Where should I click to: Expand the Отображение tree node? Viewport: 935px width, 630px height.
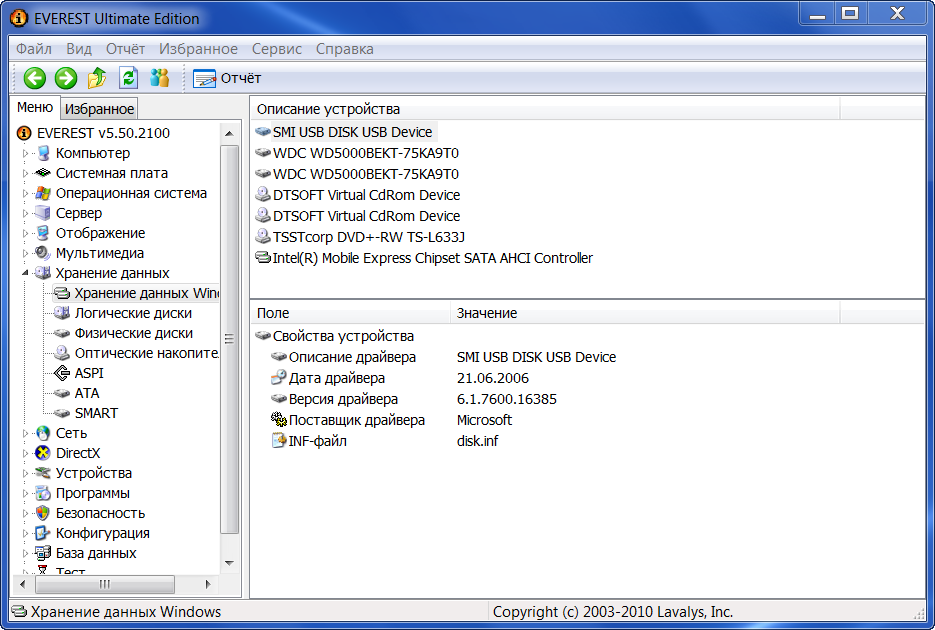tap(25, 233)
